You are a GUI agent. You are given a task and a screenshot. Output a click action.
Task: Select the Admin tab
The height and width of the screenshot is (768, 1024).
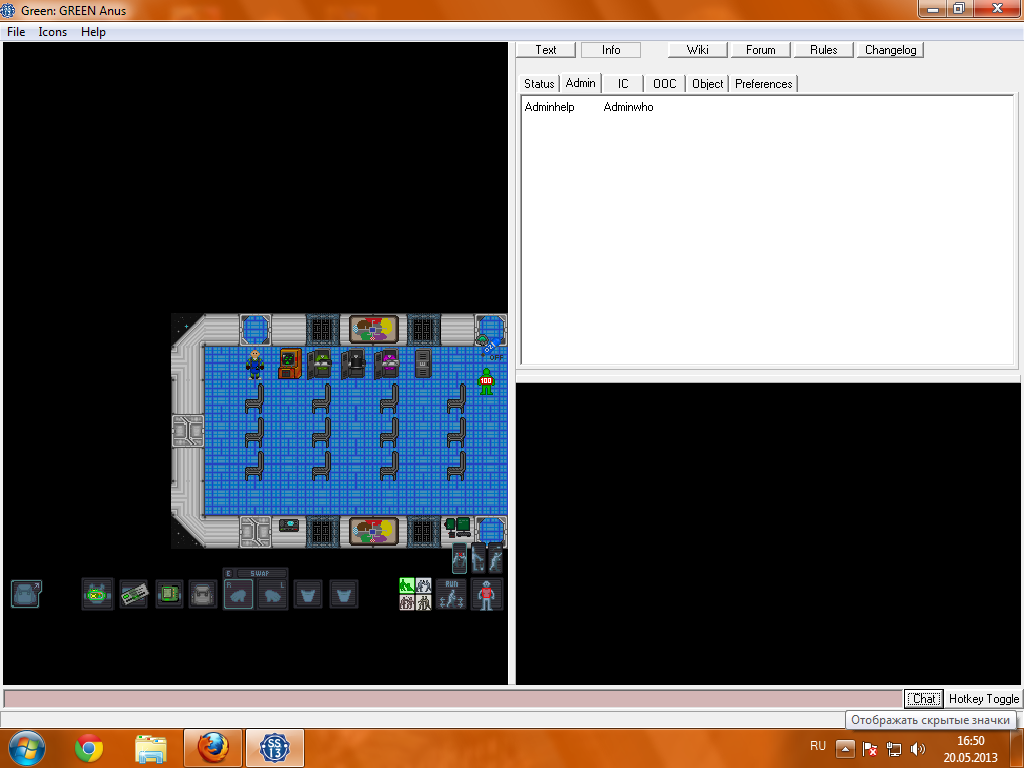[x=581, y=83]
